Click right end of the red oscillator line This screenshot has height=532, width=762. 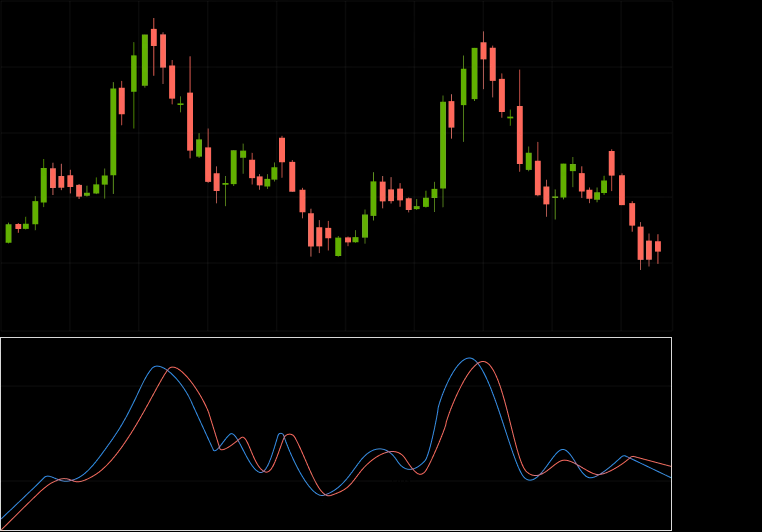pos(670,467)
